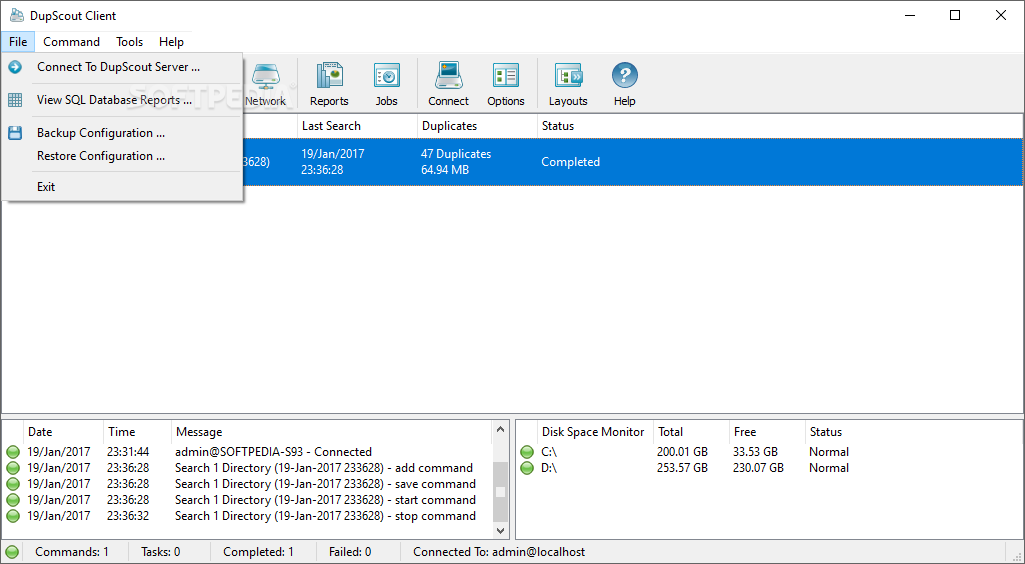1025x564 pixels.
Task: Open the Command menu
Action: tap(71, 42)
